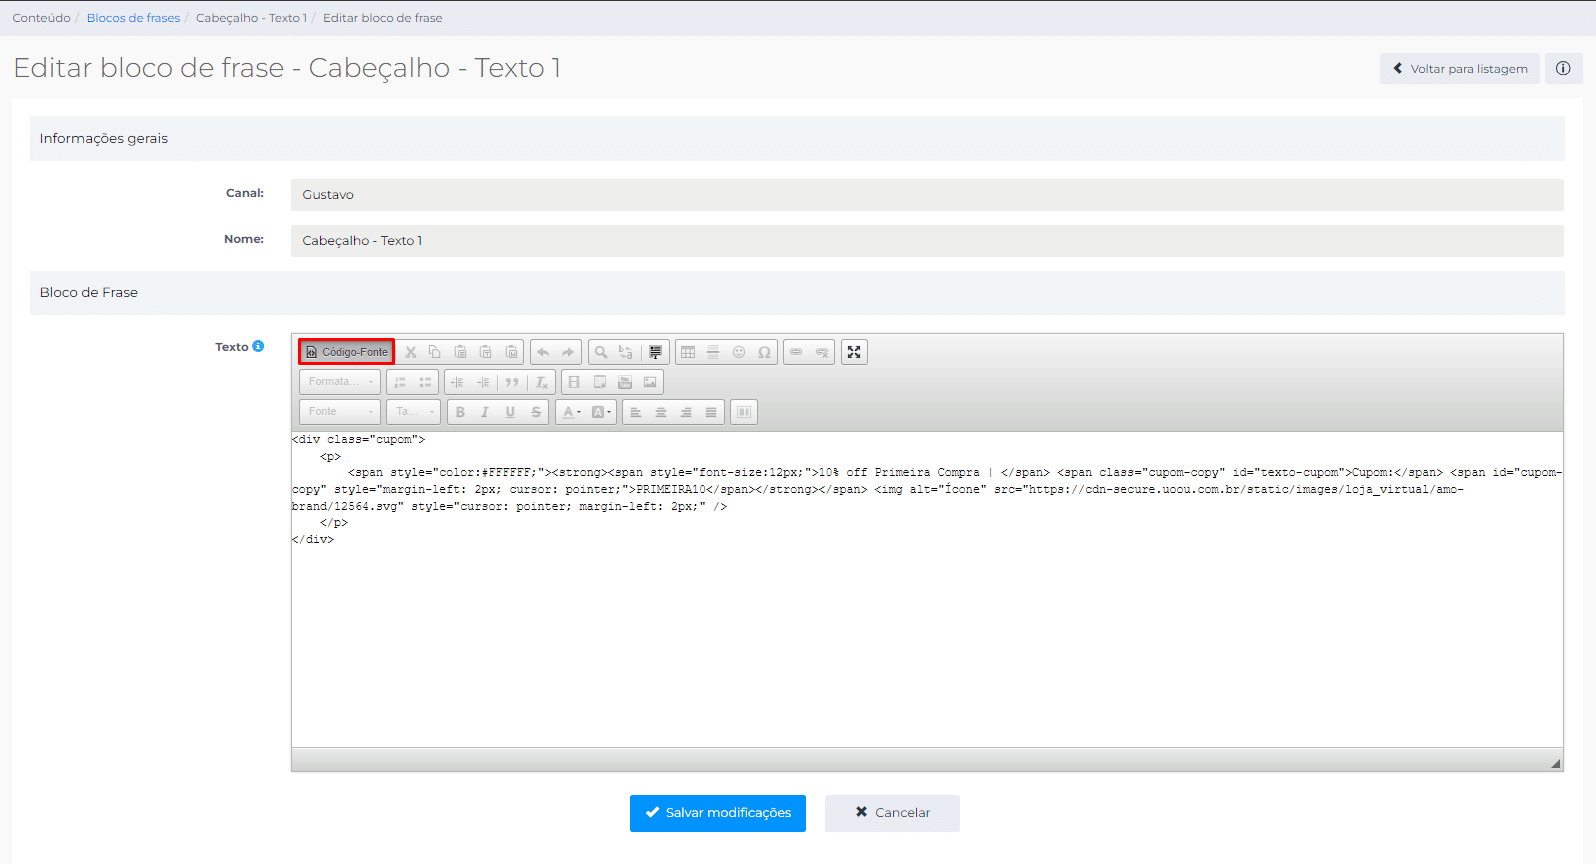The width and height of the screenshot is (1596, 864).
Task: Select Paste from Word icon
Action: [511, 352]
